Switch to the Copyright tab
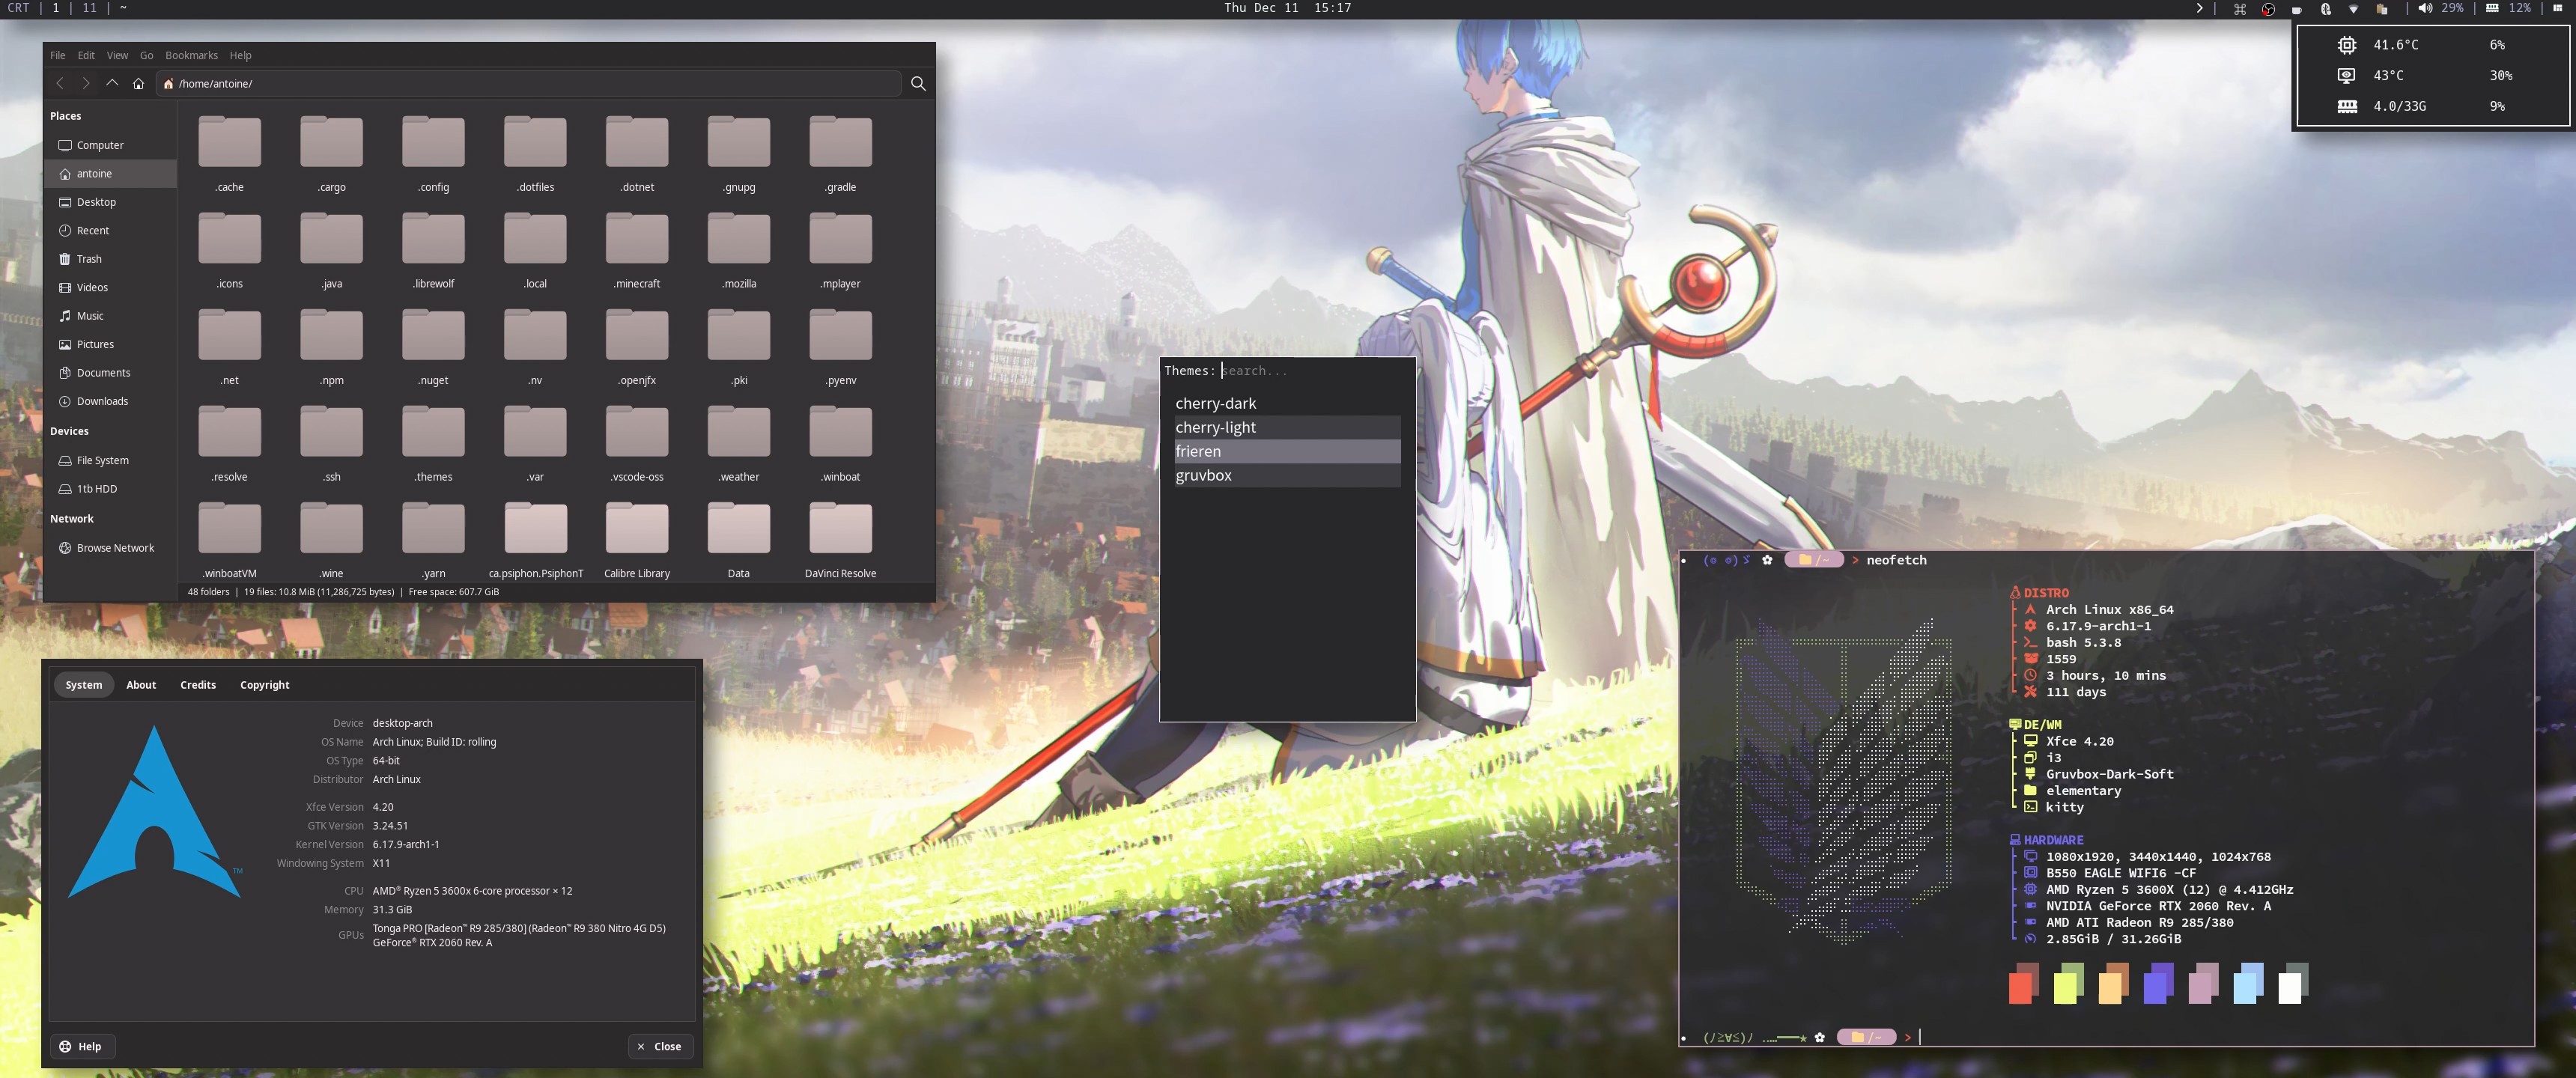Screen dimensions: 2576x1078 pyautogui.click(x=265, y=685)
